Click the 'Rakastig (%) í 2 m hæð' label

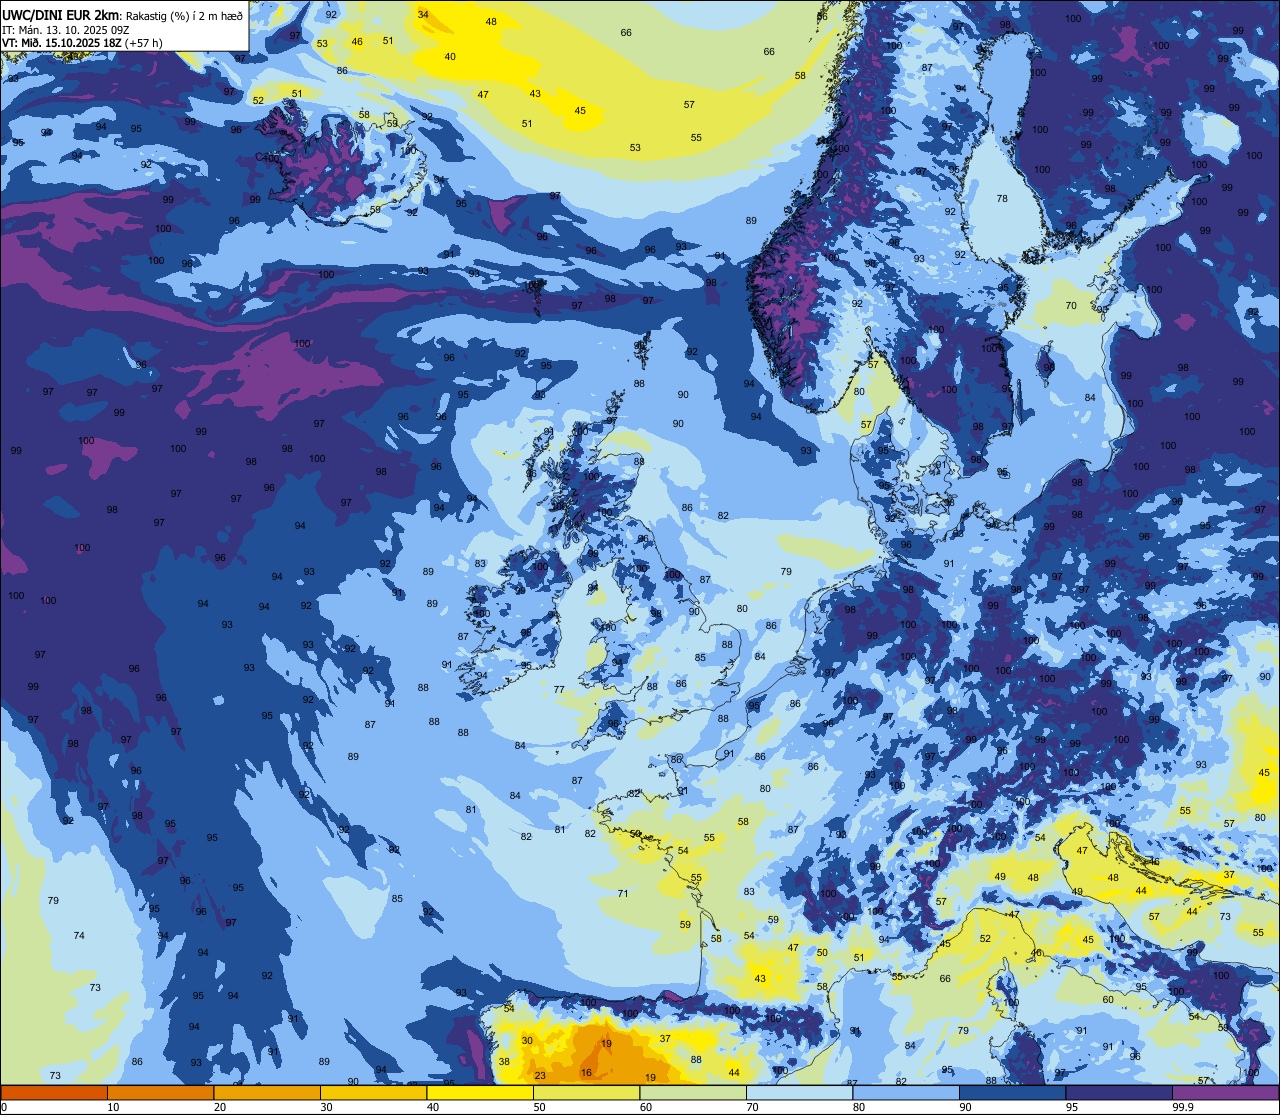(x=184, y=15)
